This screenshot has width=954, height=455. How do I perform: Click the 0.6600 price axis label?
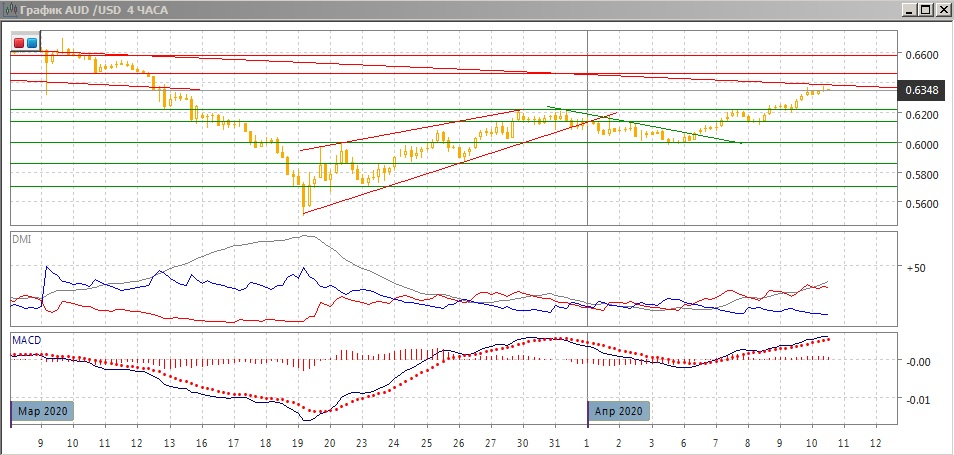click(x=923, y=55)
